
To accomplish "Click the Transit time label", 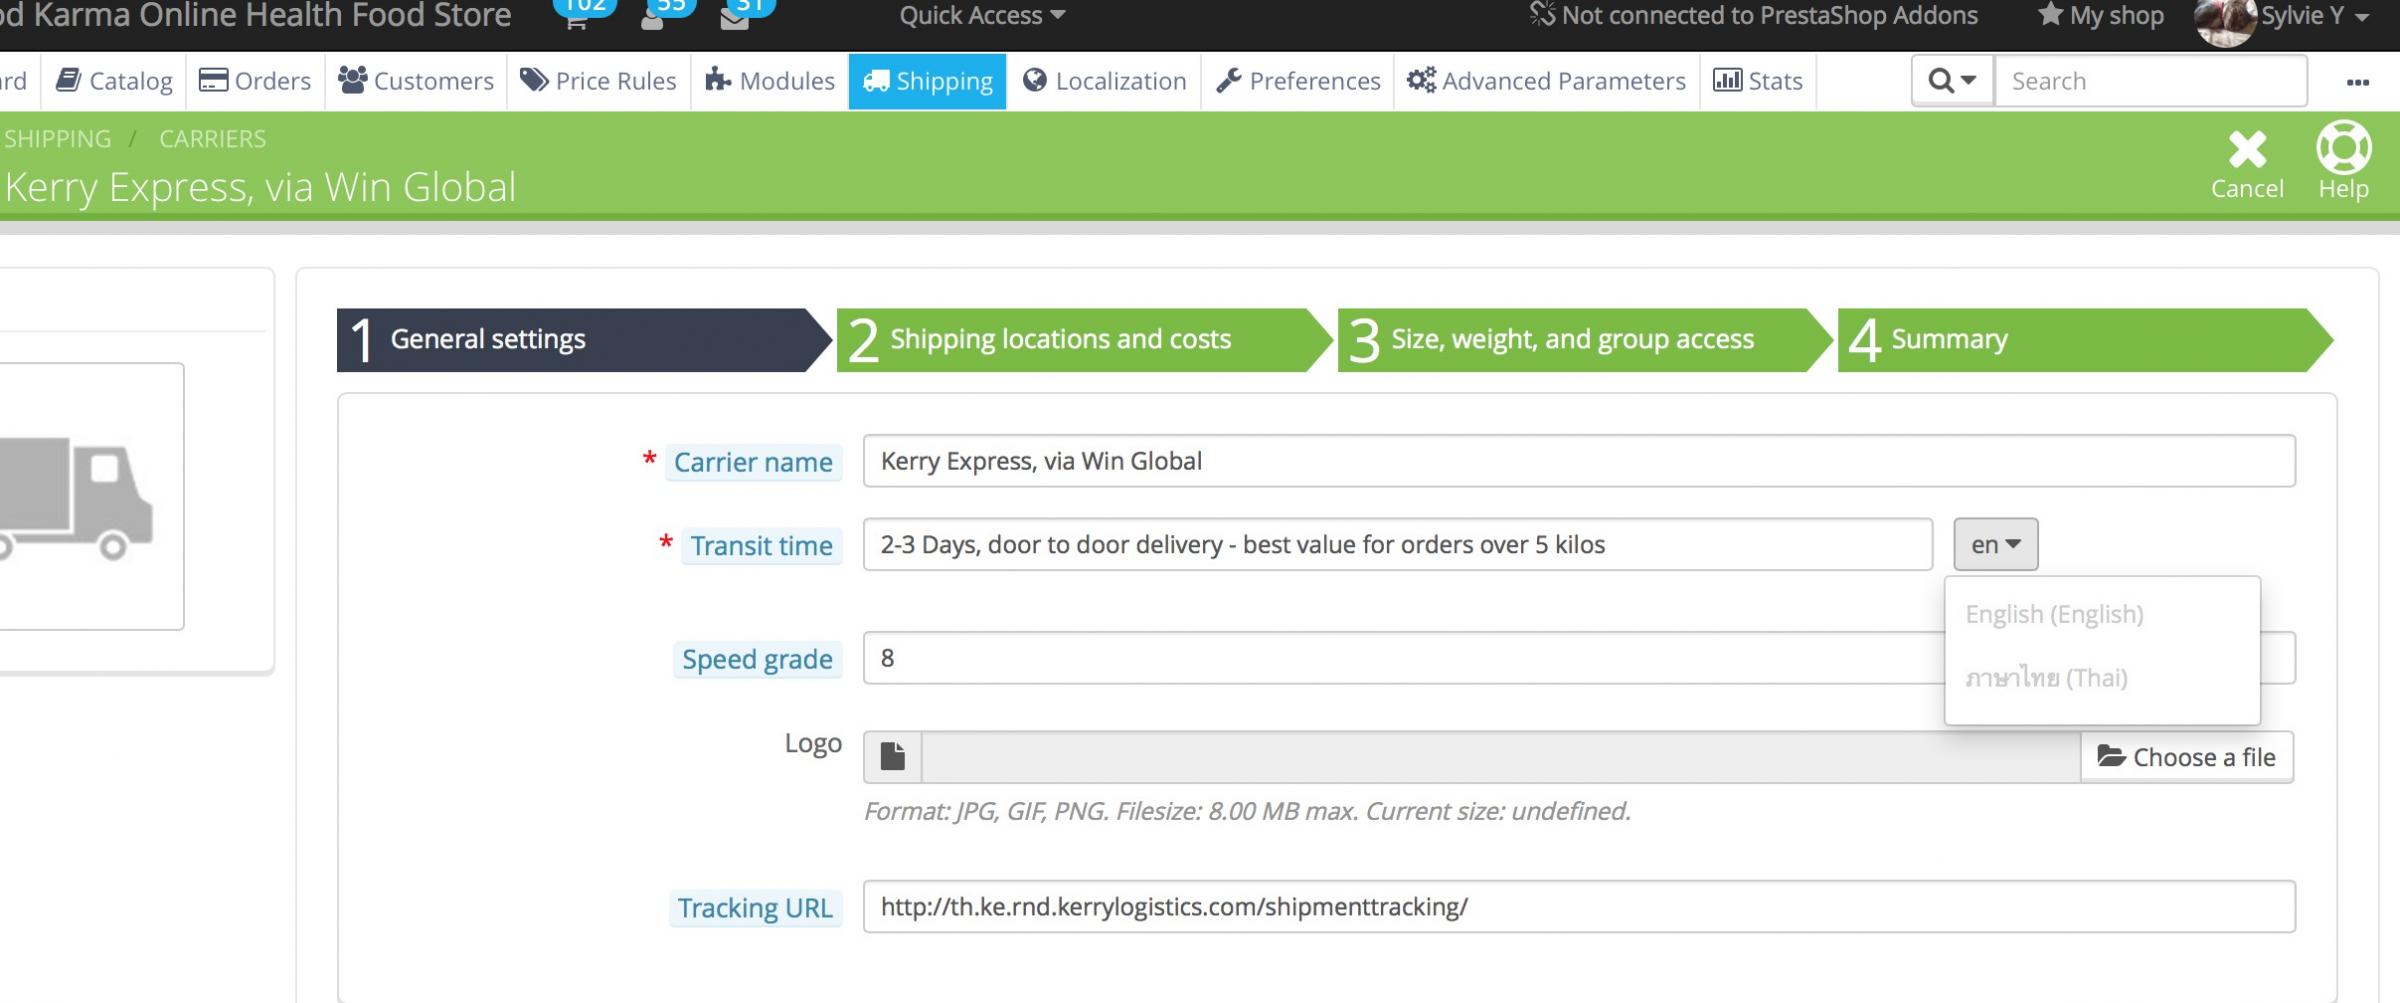I will [x=761, y=546].
